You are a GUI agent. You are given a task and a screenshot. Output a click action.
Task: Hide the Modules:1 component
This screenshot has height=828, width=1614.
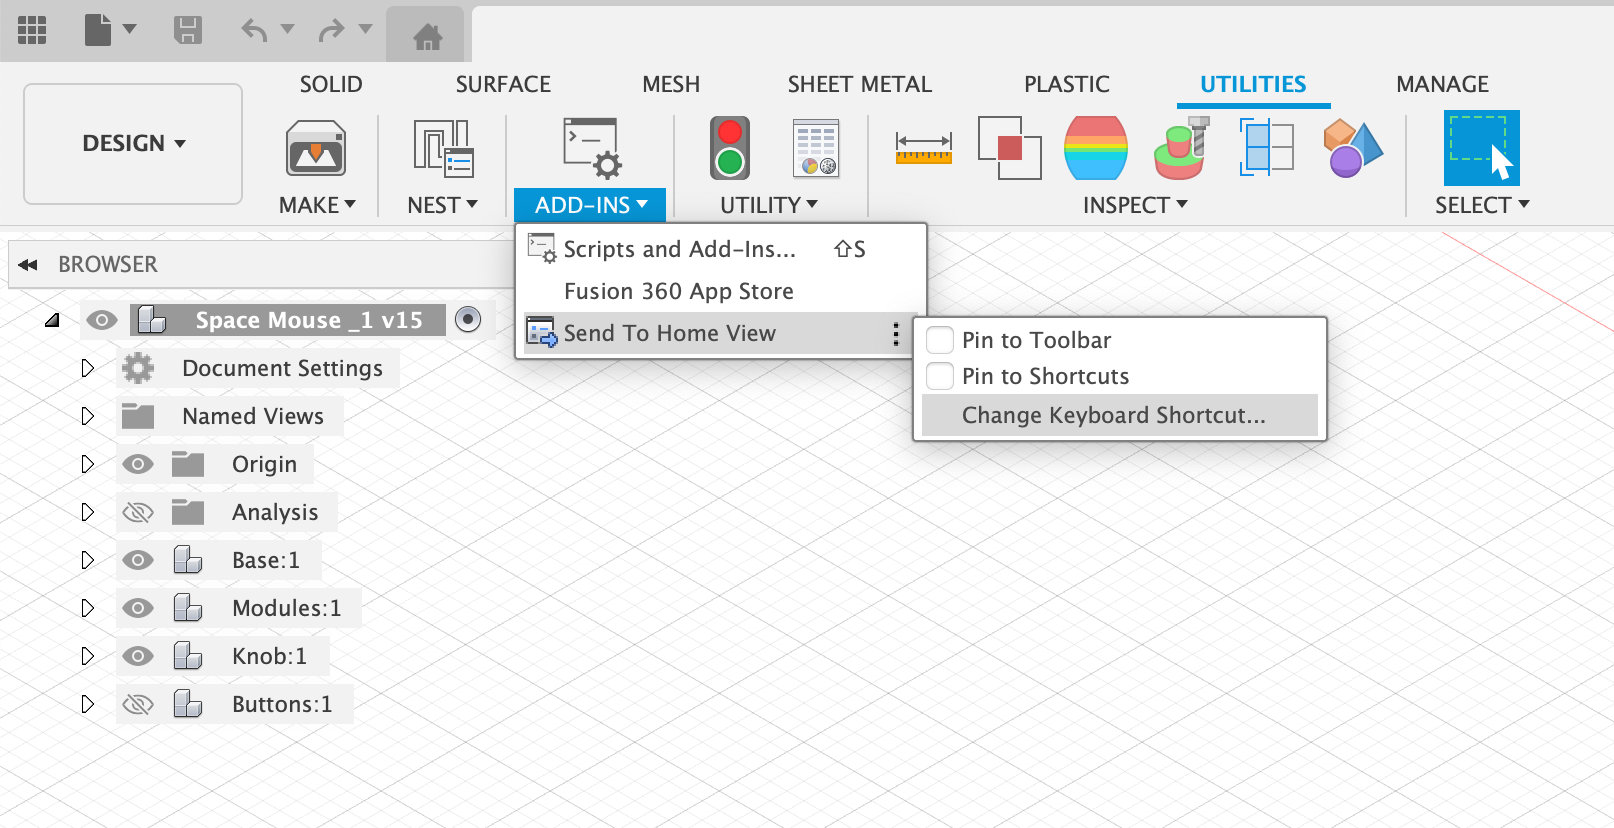(x=138, y=608)
